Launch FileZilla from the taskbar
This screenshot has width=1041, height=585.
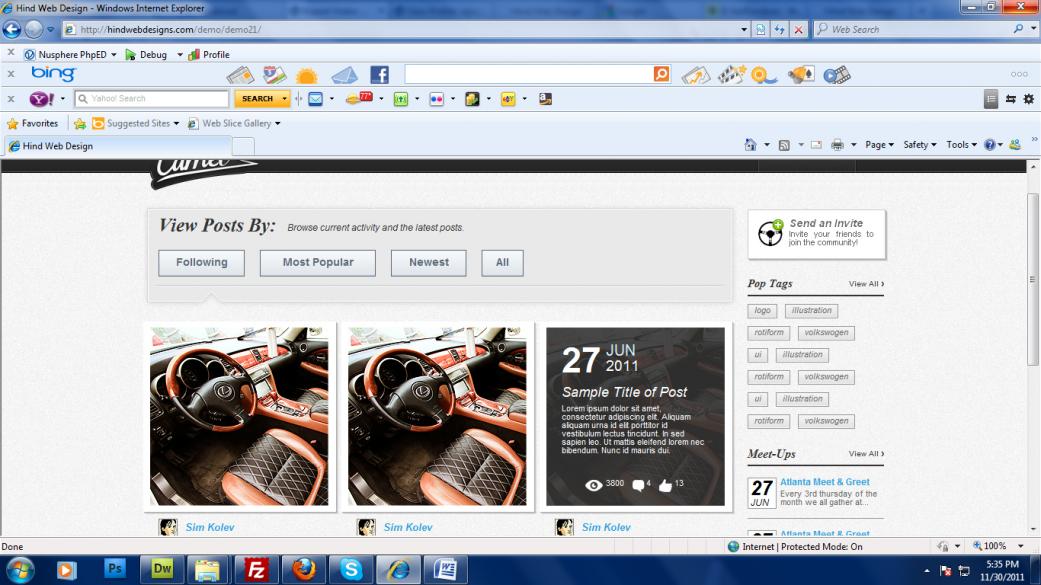[258, 569]
